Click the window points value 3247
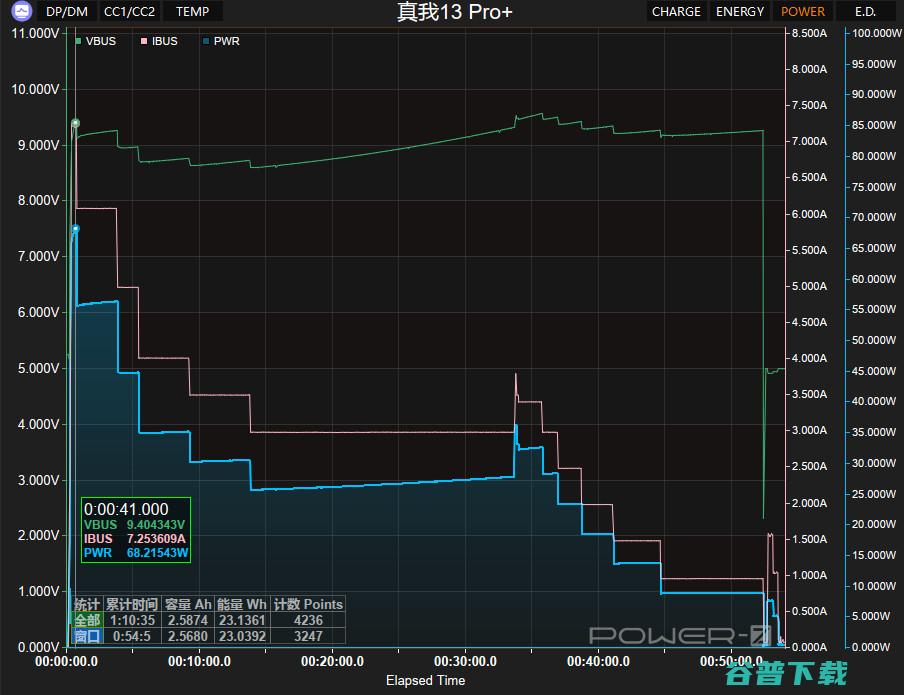The height and width of the screenshot is (695, 904). pos(308,636)
